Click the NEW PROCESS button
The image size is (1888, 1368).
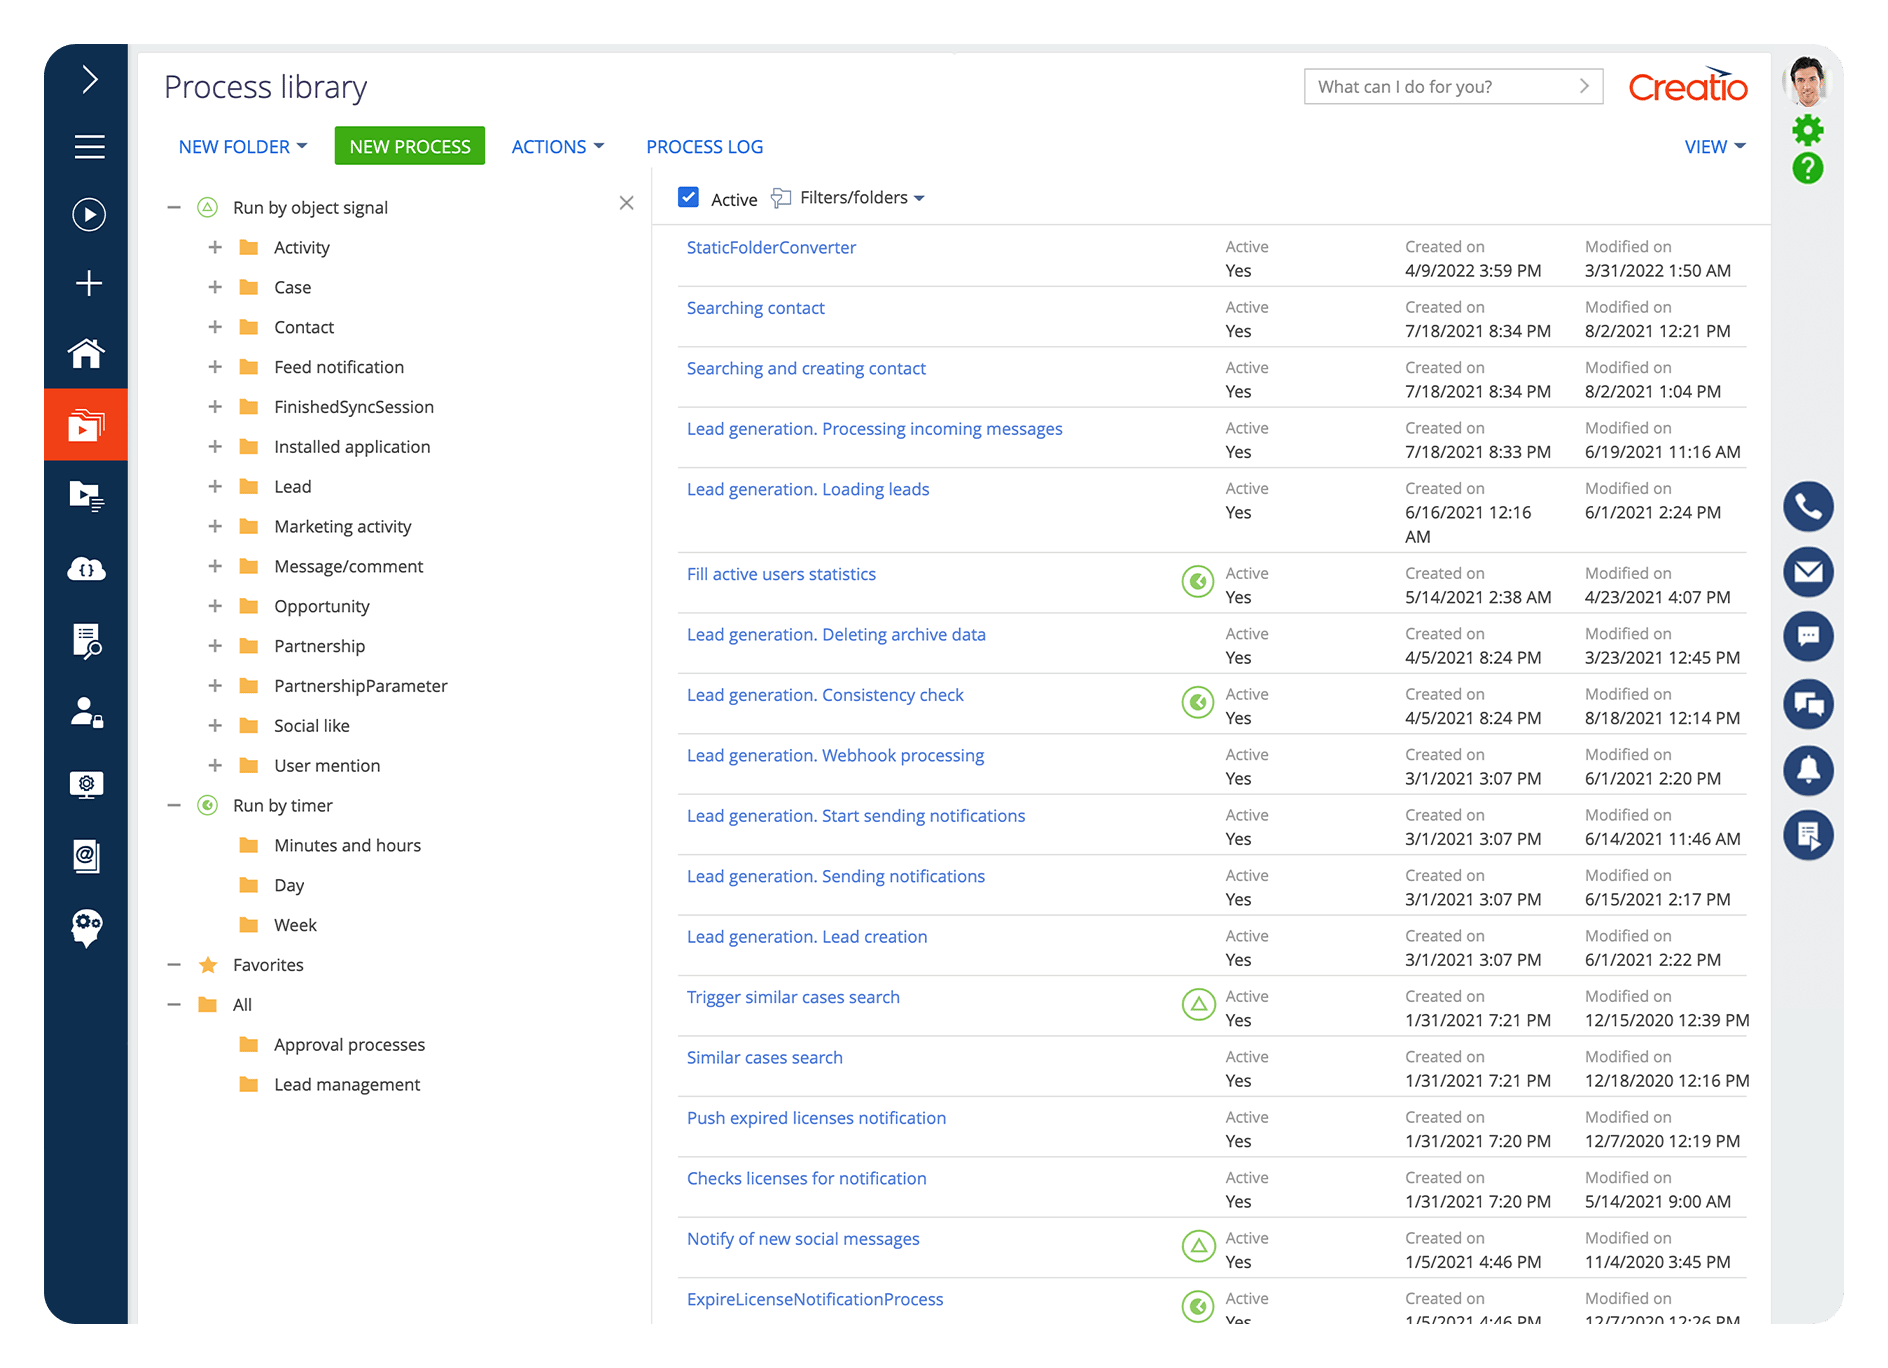pos(409,146)
